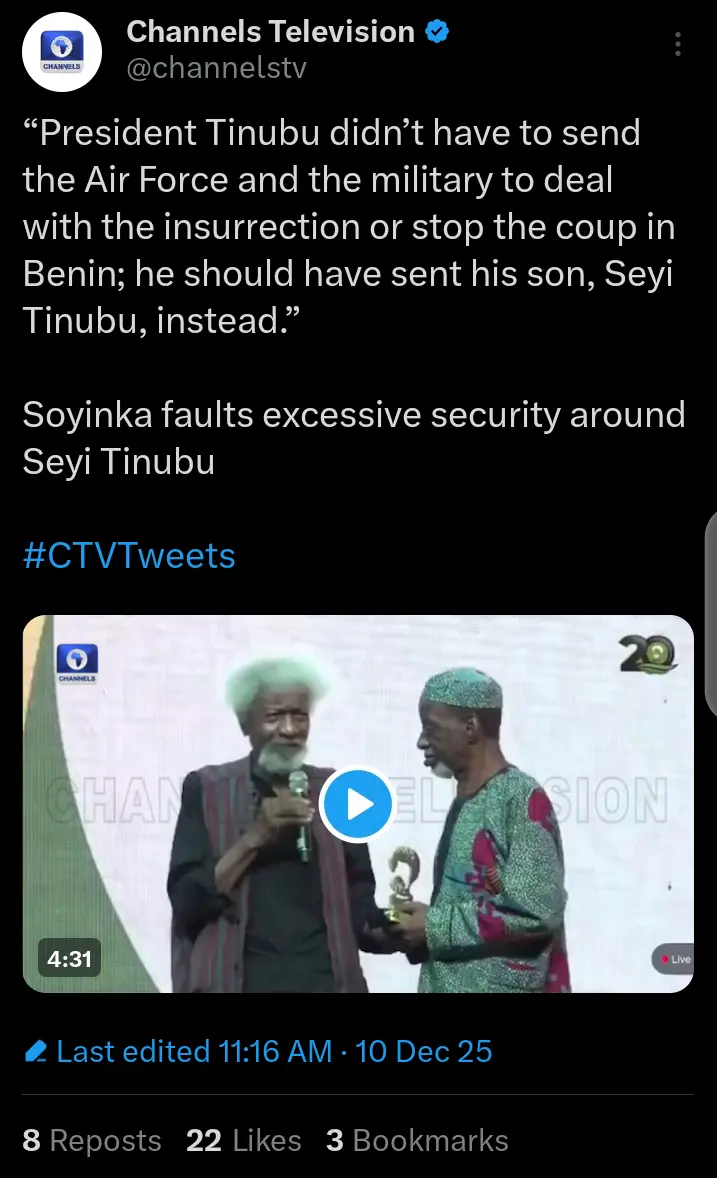Image resolution: width=717 pixels, height=1178 pixels.
Task: Click the blue verified badge
Action: [437, 32]
